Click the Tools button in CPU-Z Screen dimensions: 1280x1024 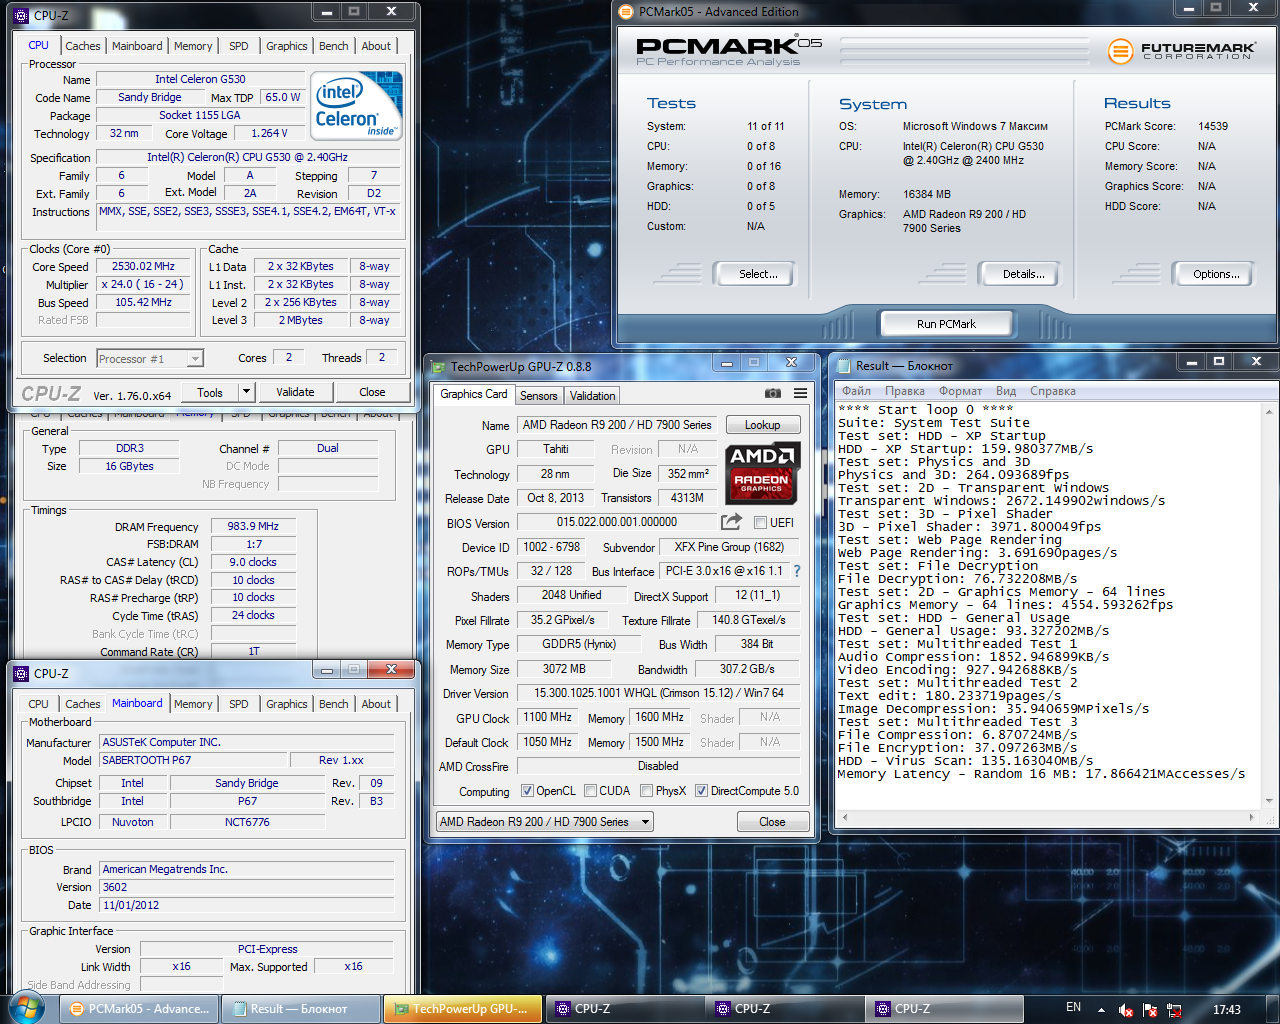(x=210, y=392)
